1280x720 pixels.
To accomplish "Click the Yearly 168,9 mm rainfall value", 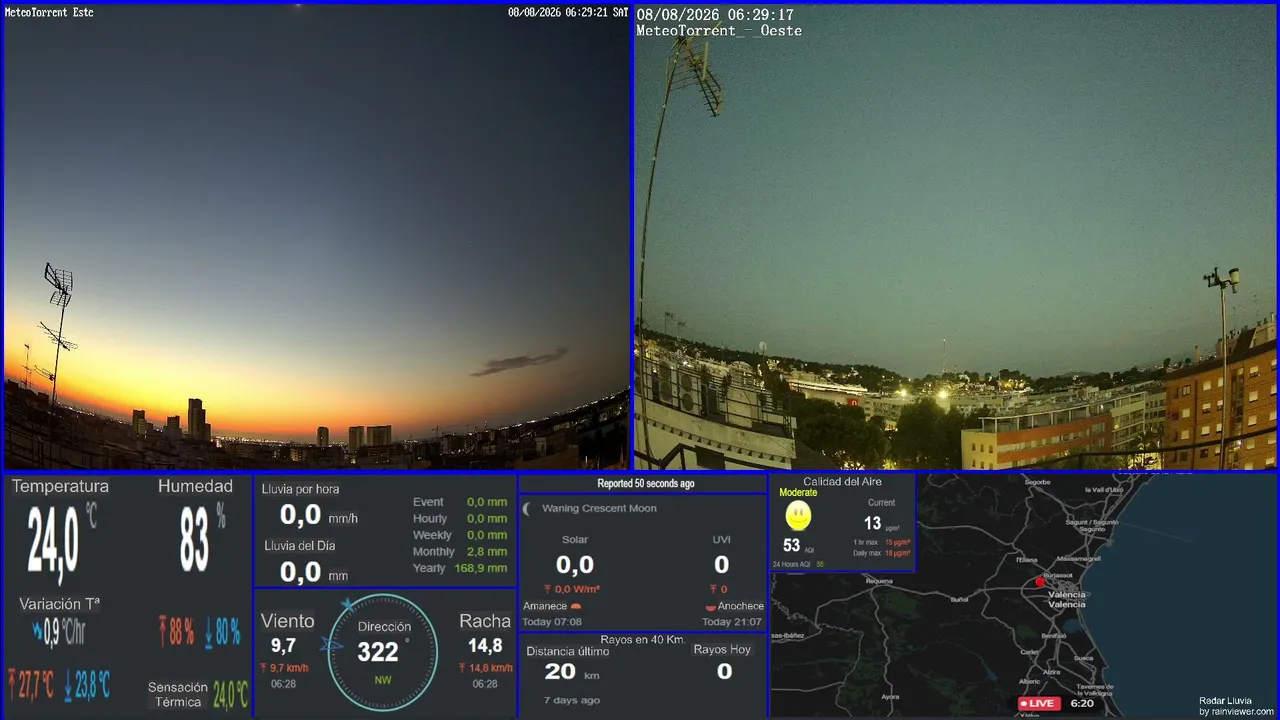I will (481, 568).
